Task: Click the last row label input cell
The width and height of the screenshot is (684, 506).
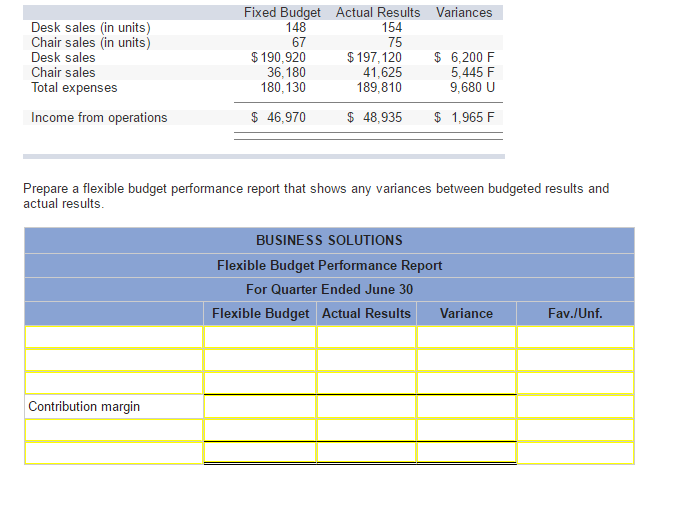Action: (x=114, y=453)
